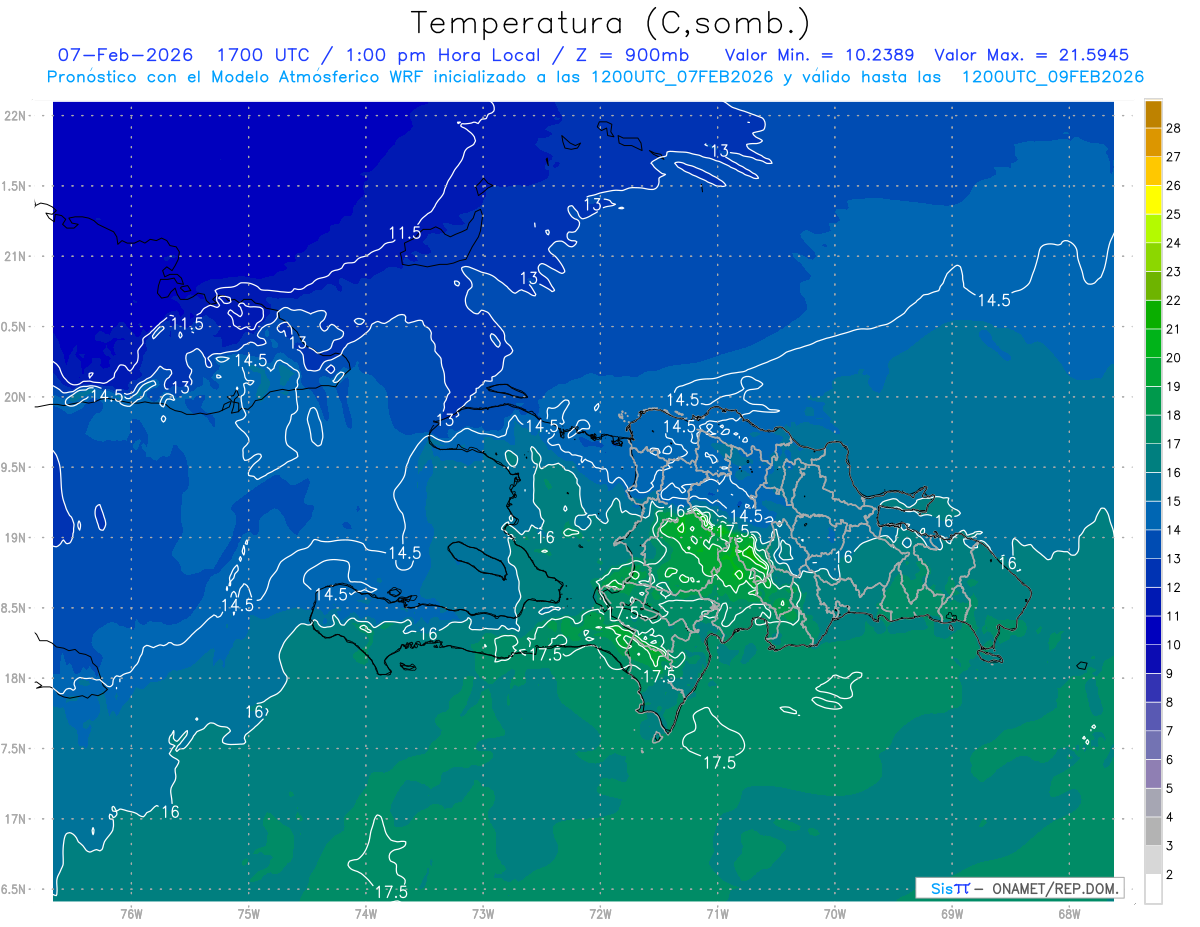
Task: Select the white swatch below the 2 label
Action: 1153,889
